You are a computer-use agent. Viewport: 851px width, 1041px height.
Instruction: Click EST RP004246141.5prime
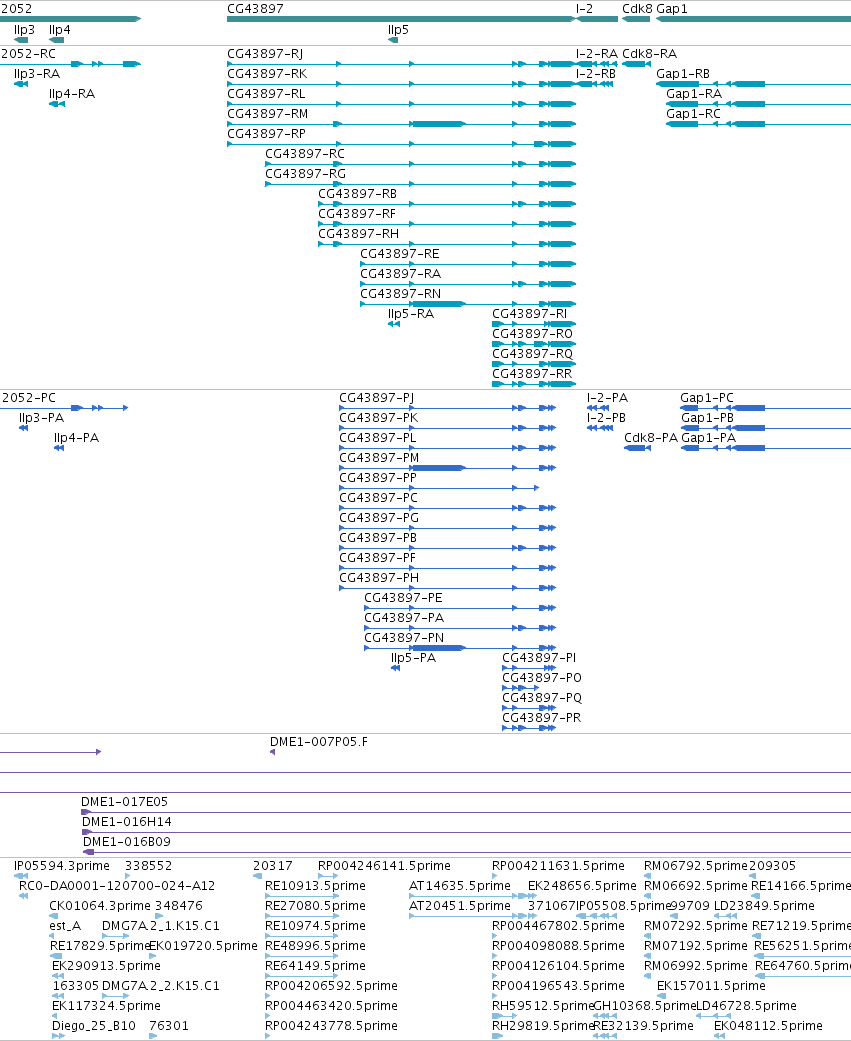[x=384, y=866]
